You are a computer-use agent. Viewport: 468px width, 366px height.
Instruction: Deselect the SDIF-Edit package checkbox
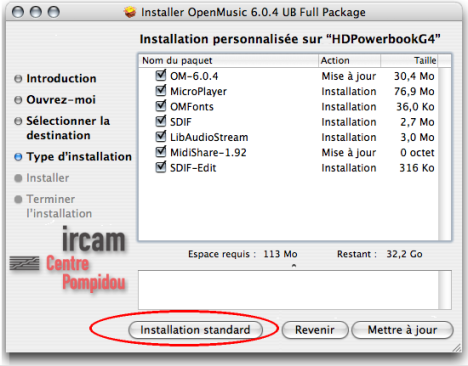[x=161, y=167]
